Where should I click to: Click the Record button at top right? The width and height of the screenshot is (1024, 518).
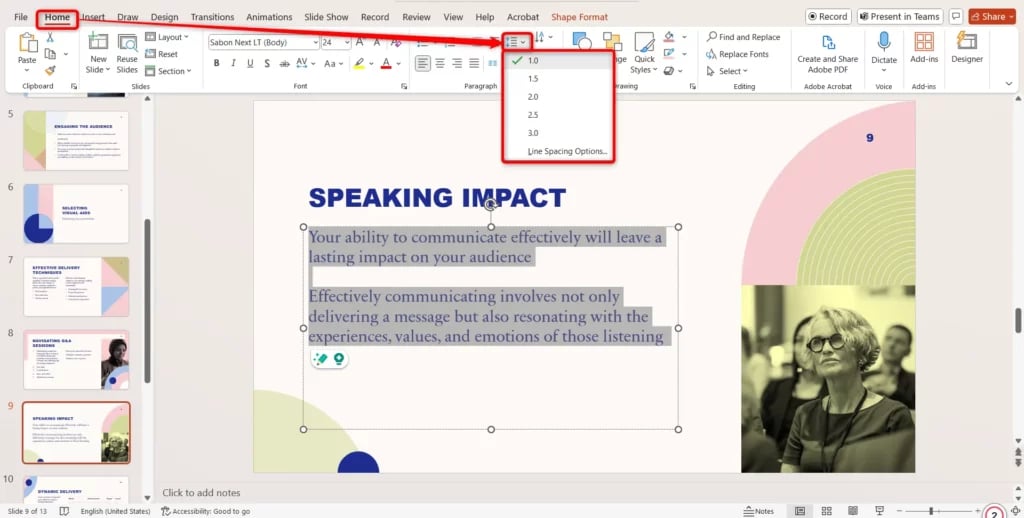(x=827, y=16)
